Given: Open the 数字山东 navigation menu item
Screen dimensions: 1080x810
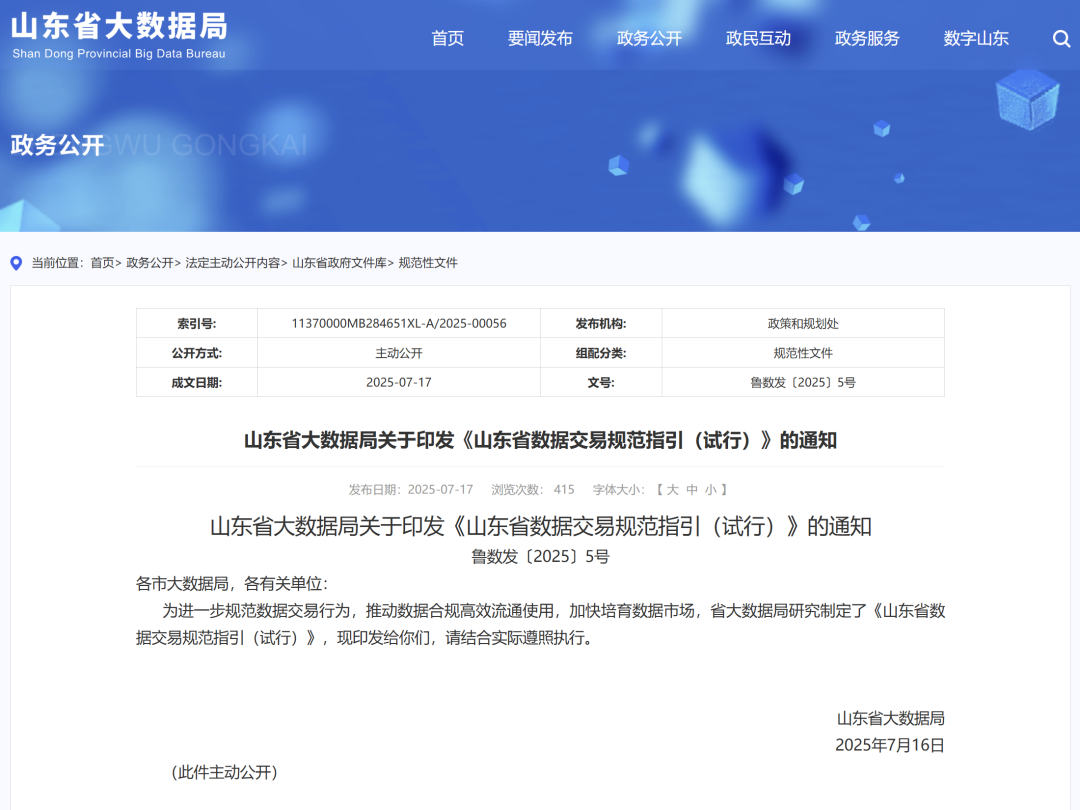Looking at the screenshot, I should point(975,38).
